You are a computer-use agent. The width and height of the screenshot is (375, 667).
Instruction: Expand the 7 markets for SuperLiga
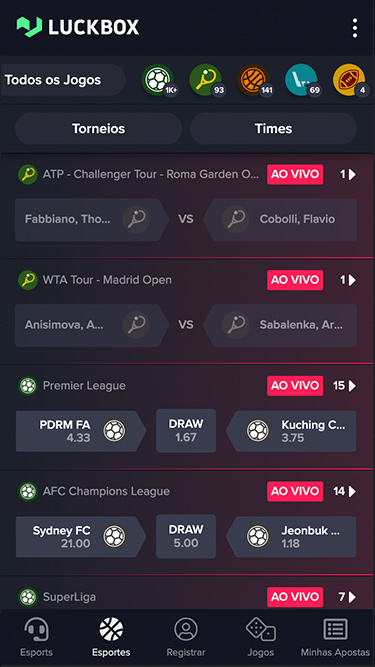point(347,597)
